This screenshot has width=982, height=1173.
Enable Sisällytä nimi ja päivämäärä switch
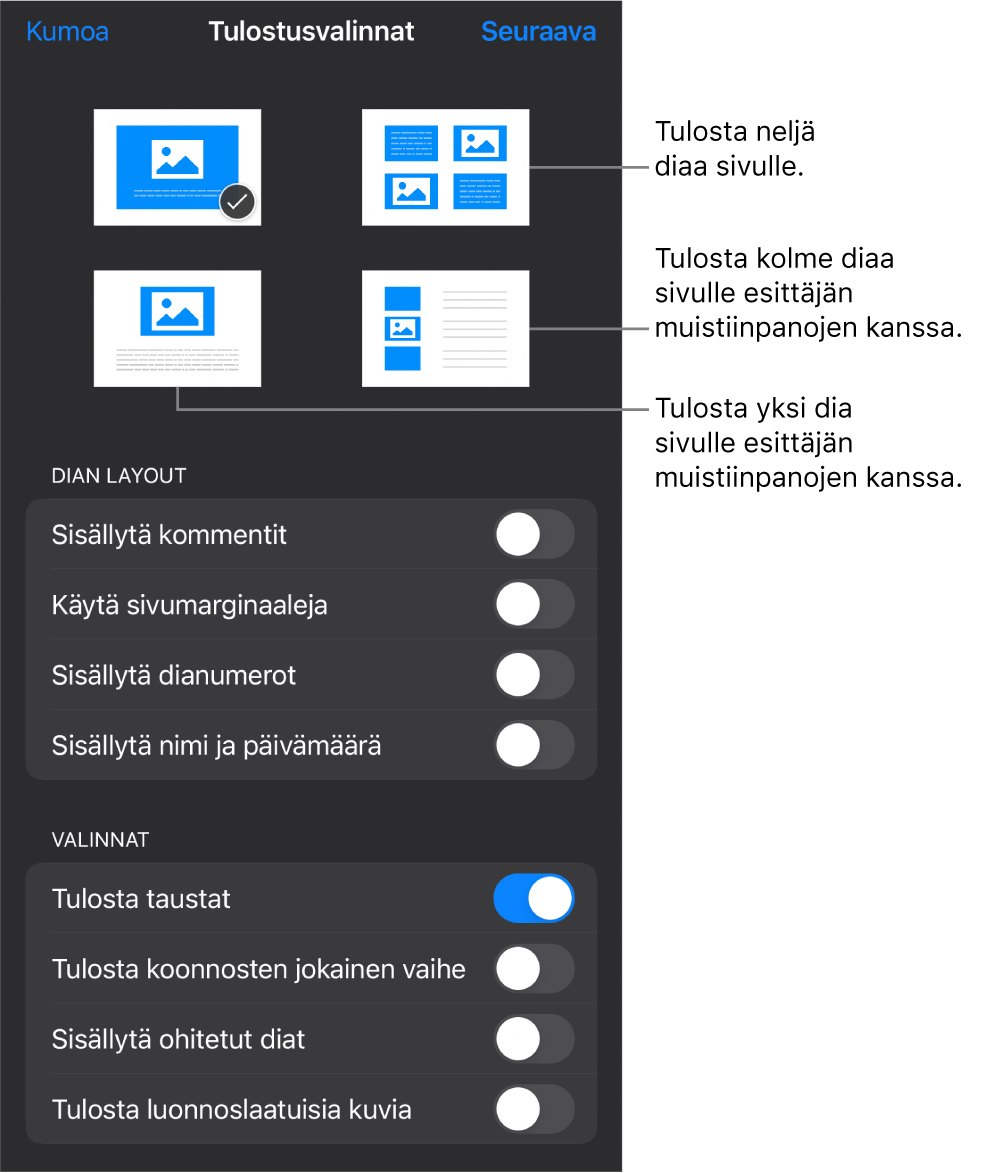[534, 746]
